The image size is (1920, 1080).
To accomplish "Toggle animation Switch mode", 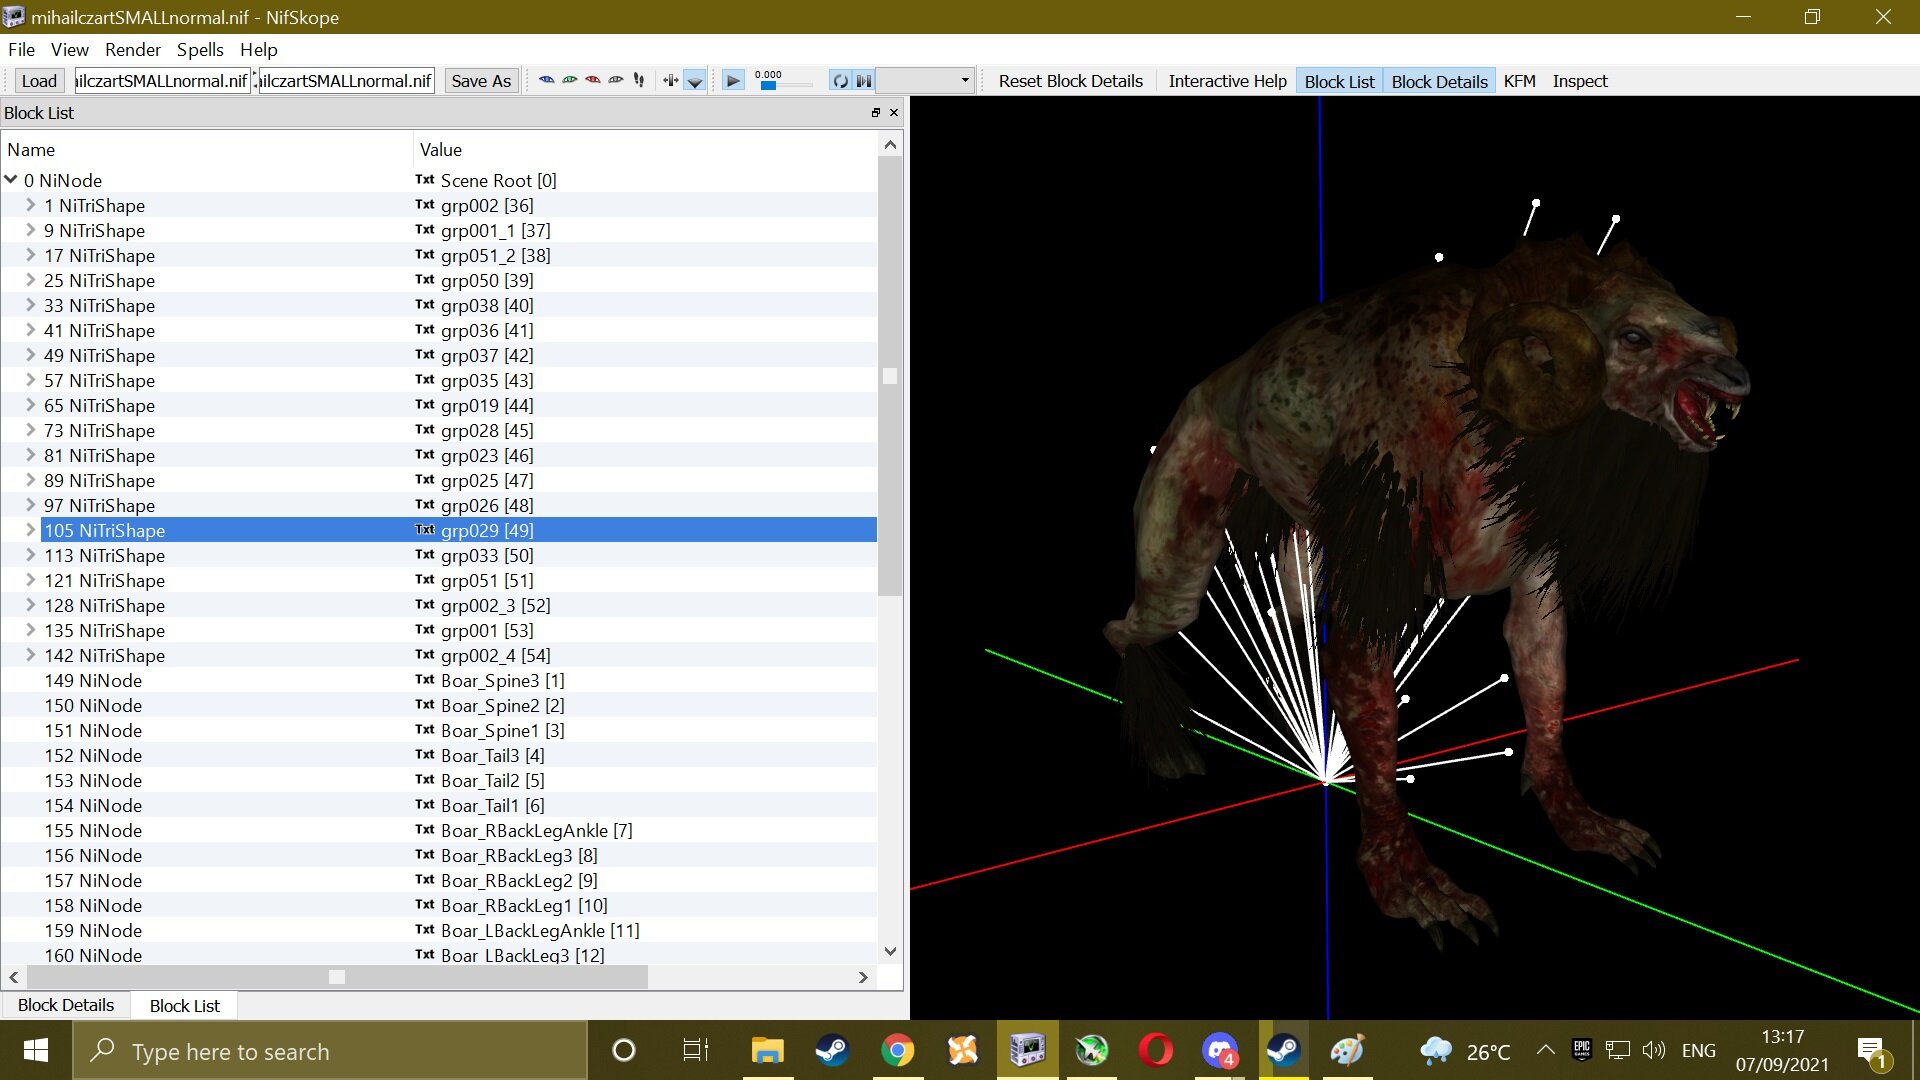I will tap(864, 81).
